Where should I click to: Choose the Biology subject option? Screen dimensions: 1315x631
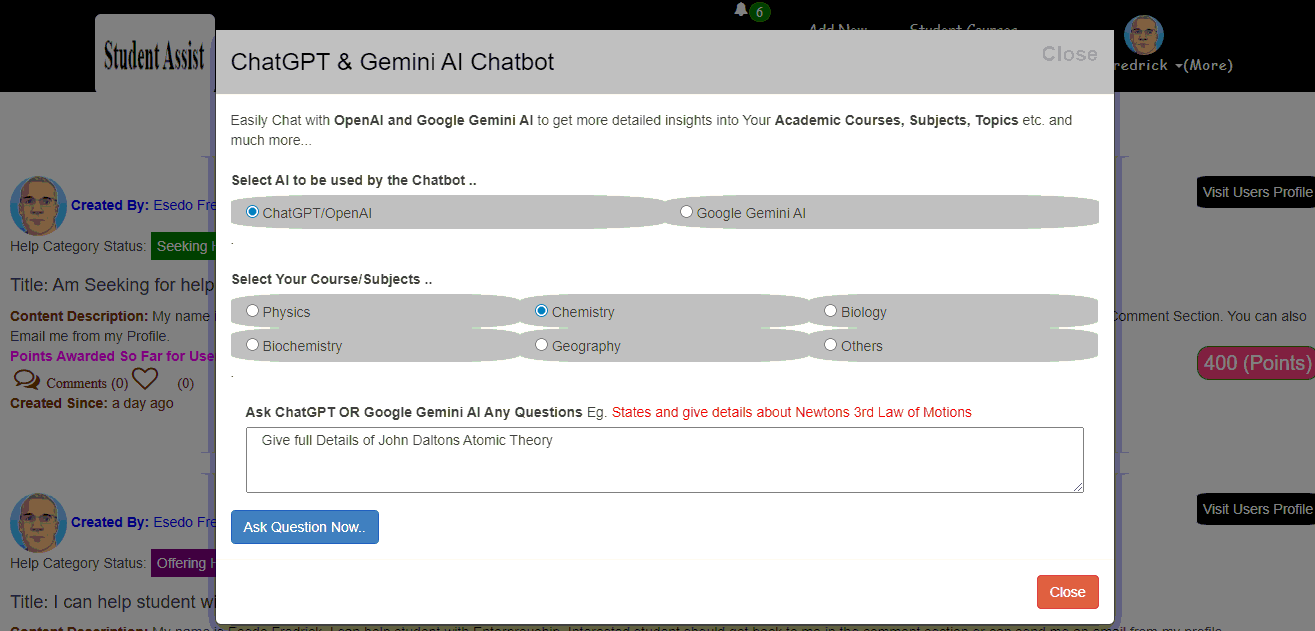tap(831, 311)
